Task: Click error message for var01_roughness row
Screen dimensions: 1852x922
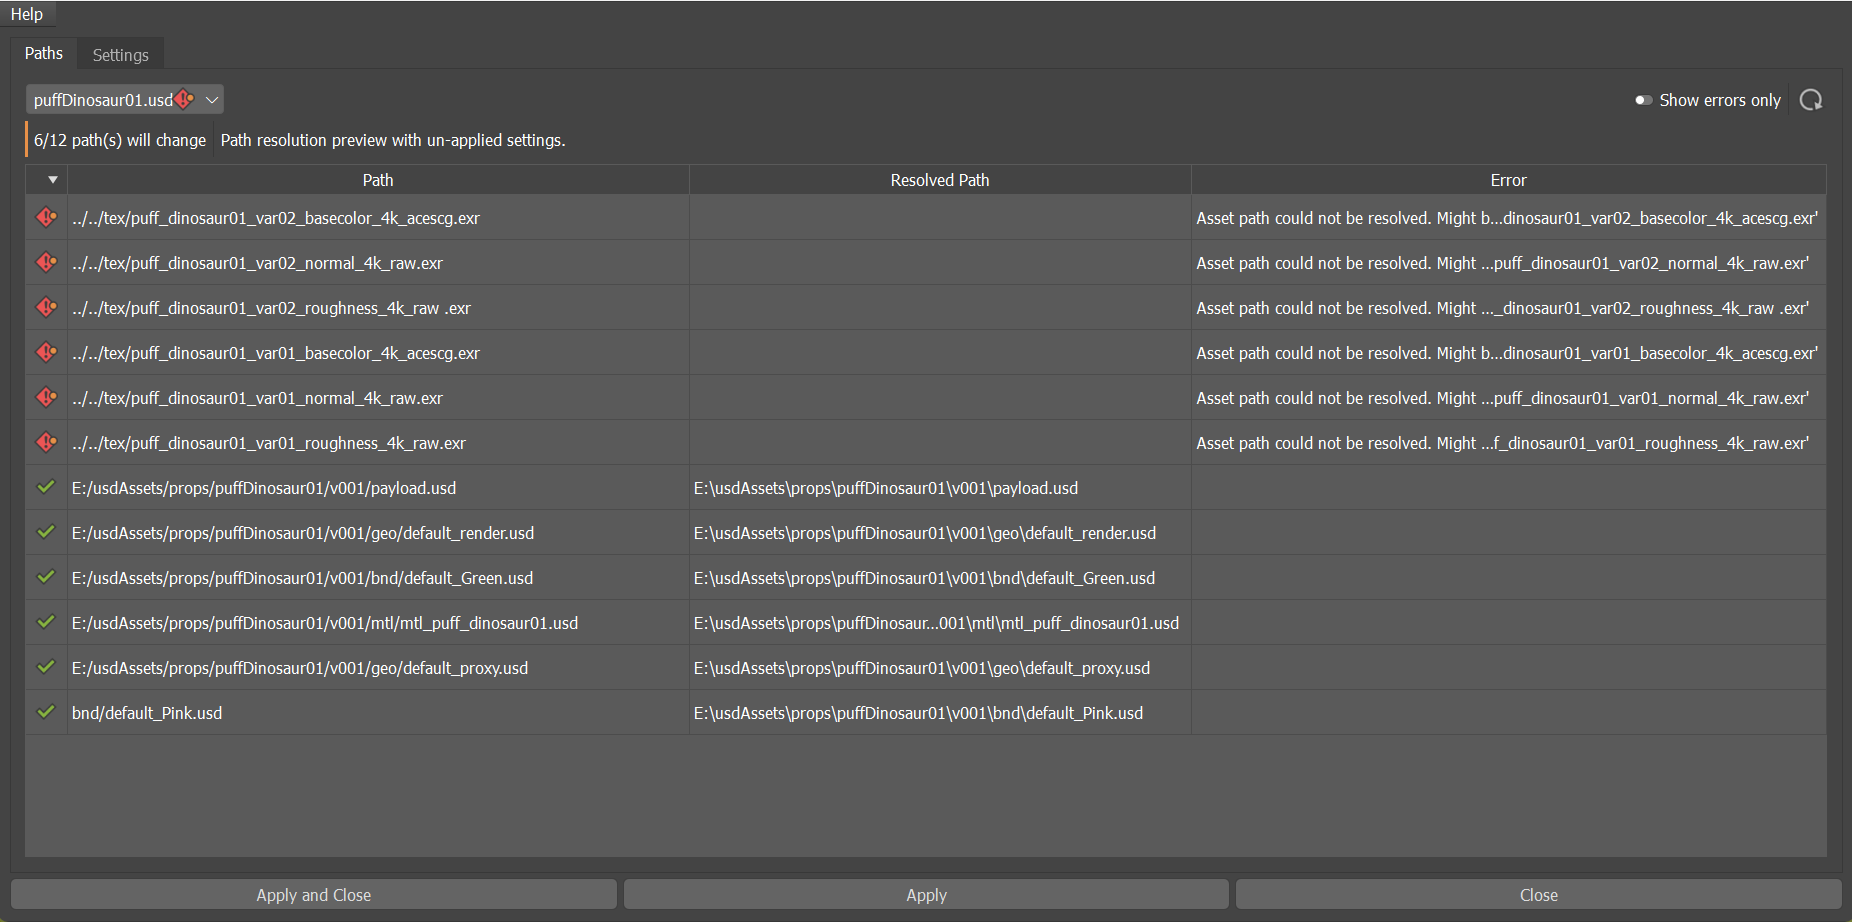Action: click(1508, 442)
